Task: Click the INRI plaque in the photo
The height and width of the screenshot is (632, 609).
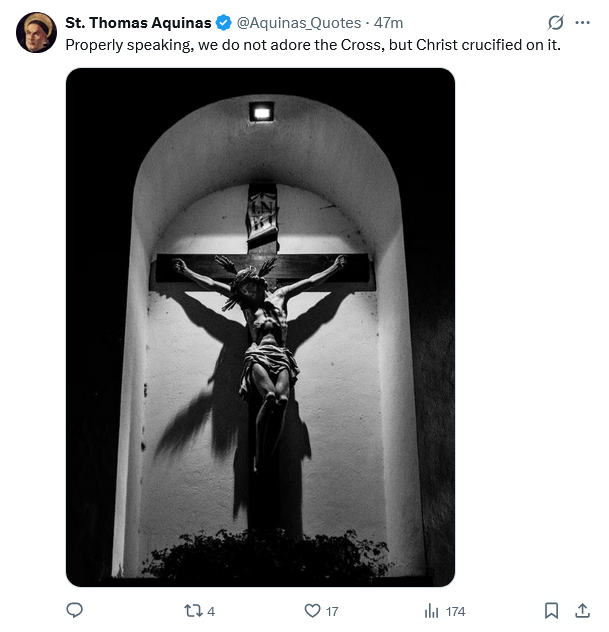Action: [262, 214]
